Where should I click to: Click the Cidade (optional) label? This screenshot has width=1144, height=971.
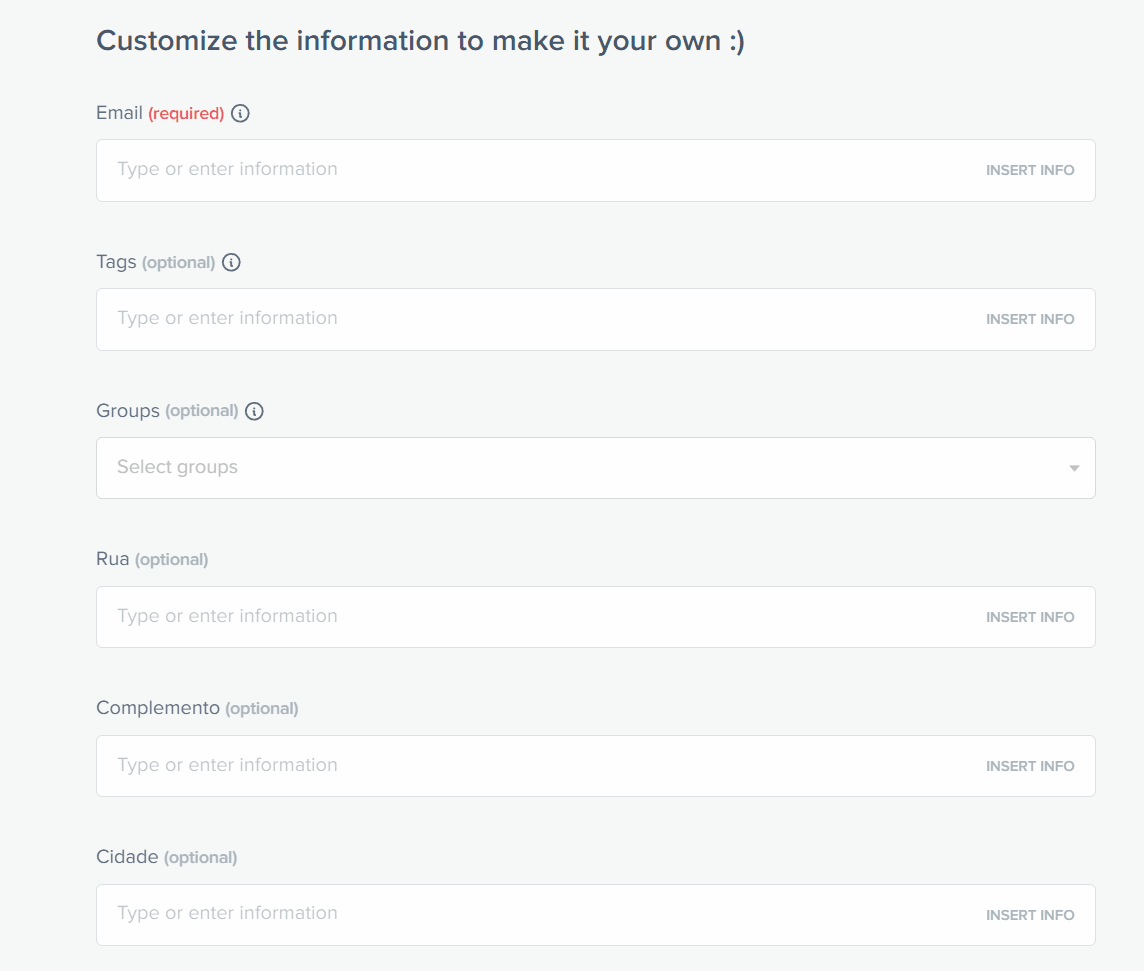(166, 857)
